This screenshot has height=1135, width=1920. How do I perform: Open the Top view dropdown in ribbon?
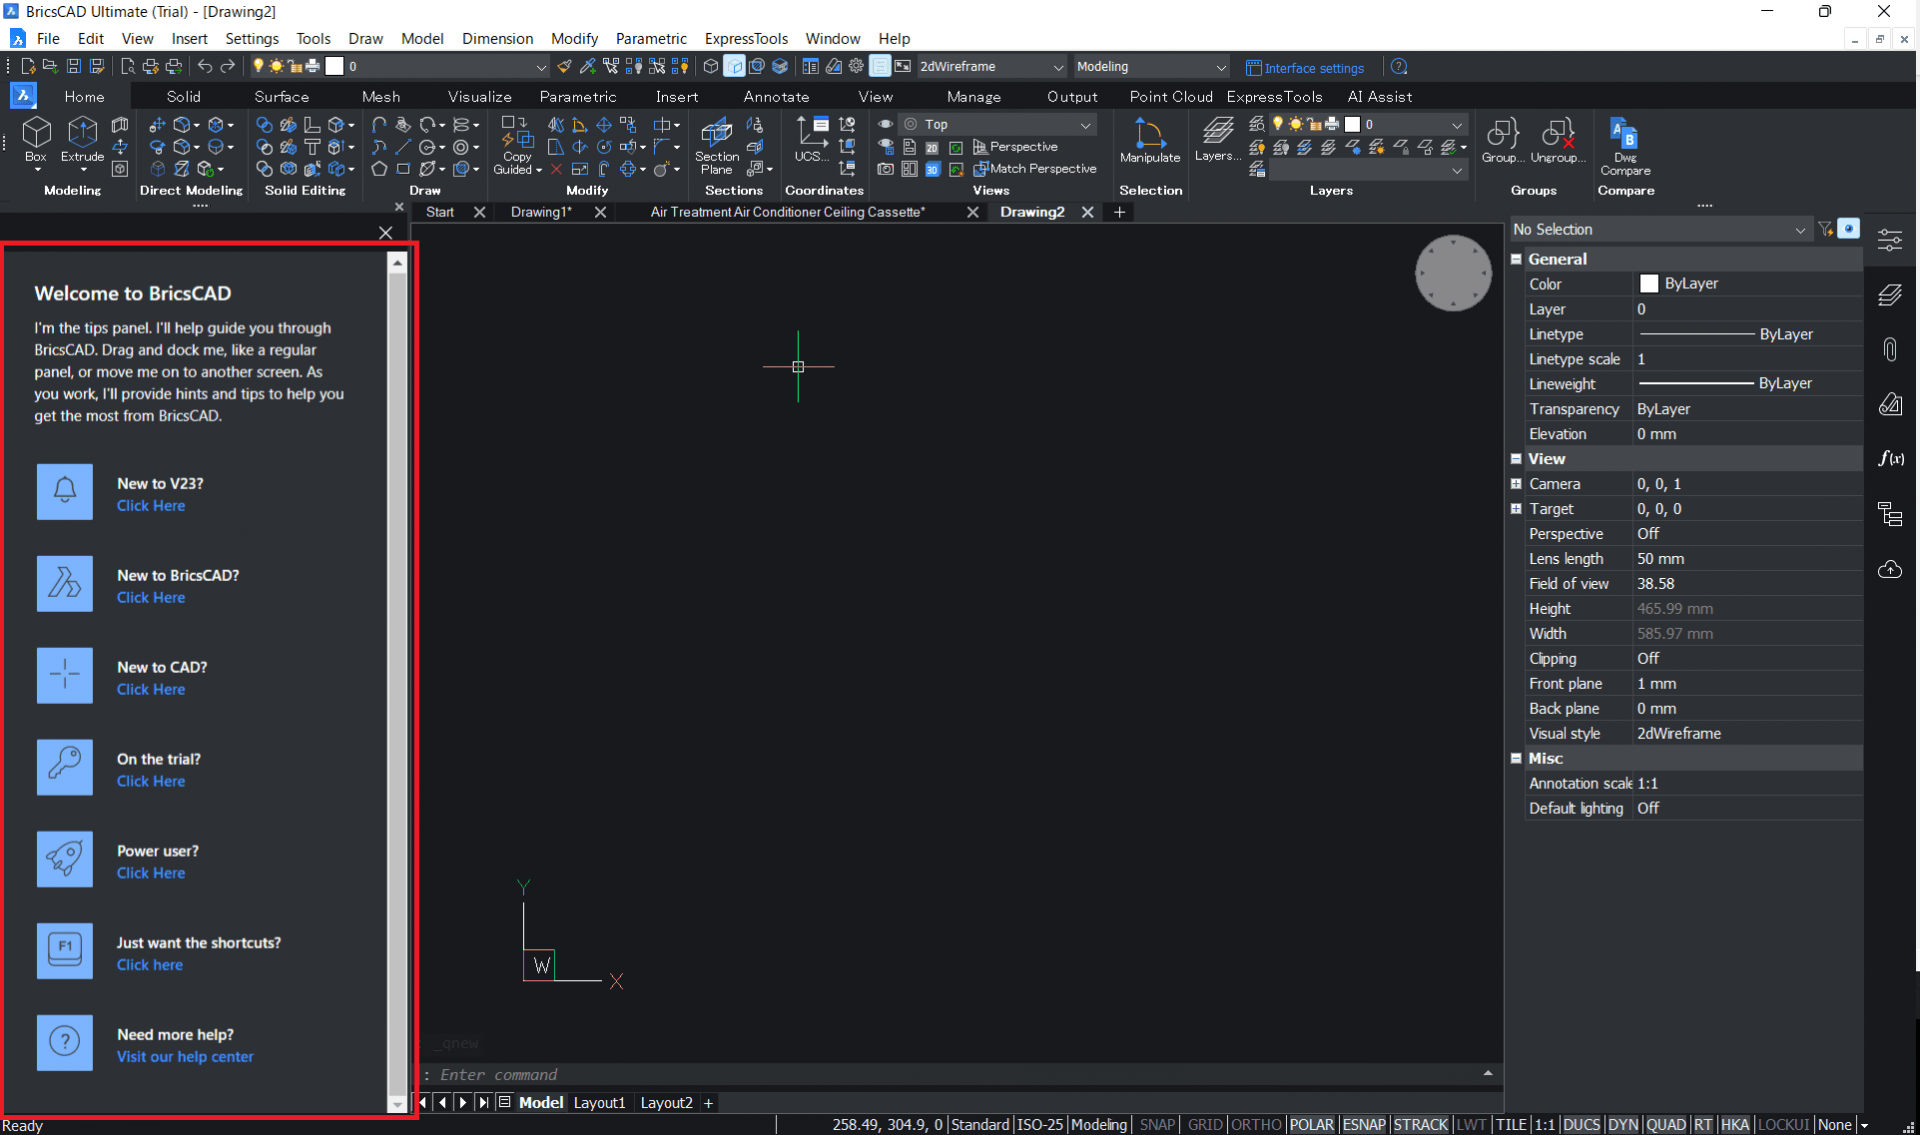tap(996, 124)
